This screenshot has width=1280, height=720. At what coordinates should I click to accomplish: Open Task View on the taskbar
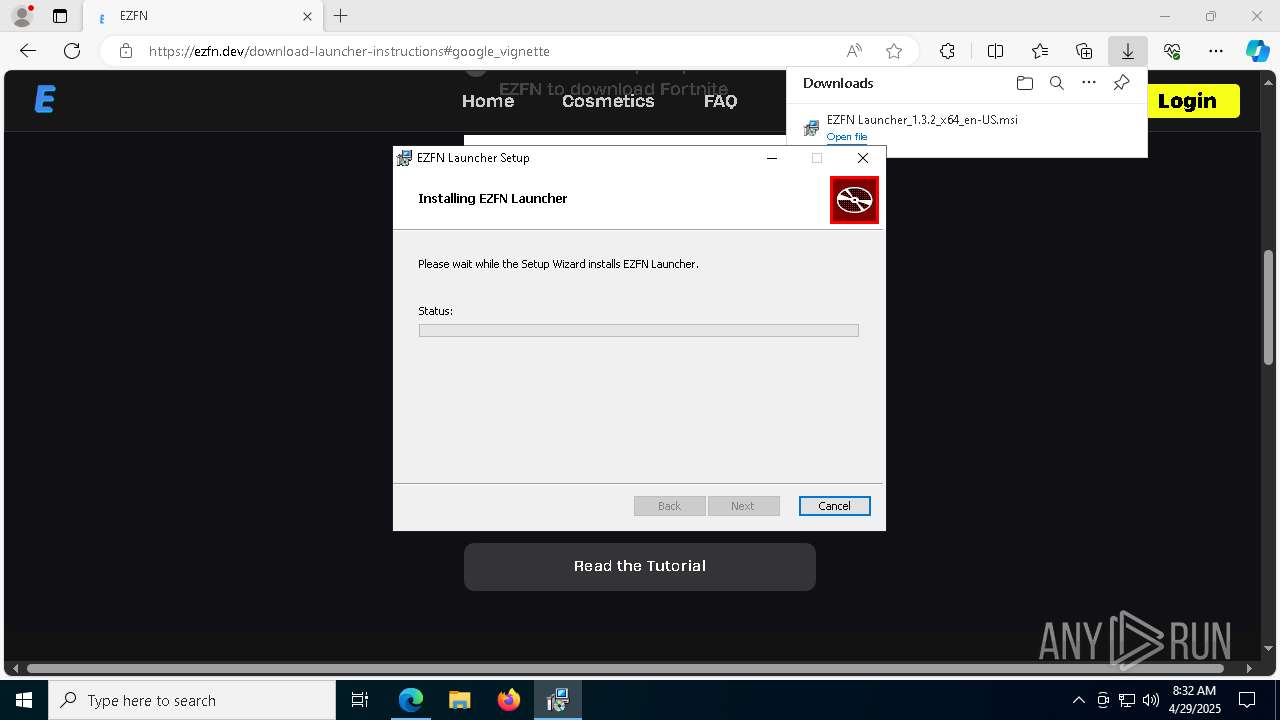tap(360, 700)
